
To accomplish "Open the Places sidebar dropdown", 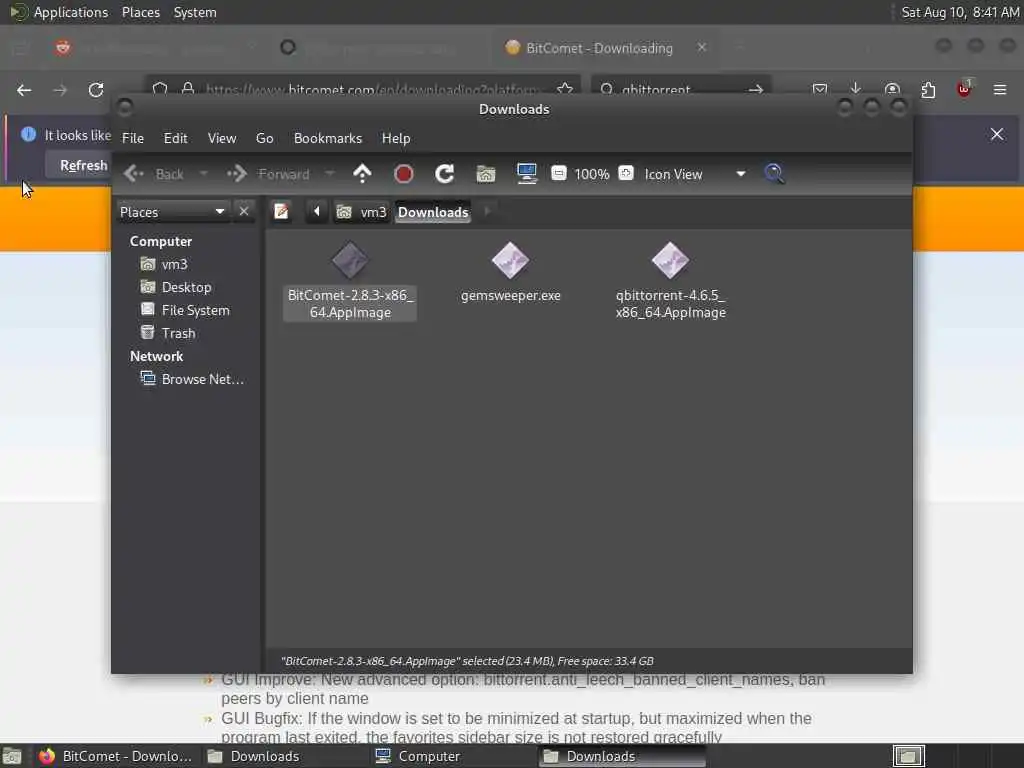I will click(x=172, y=212).
